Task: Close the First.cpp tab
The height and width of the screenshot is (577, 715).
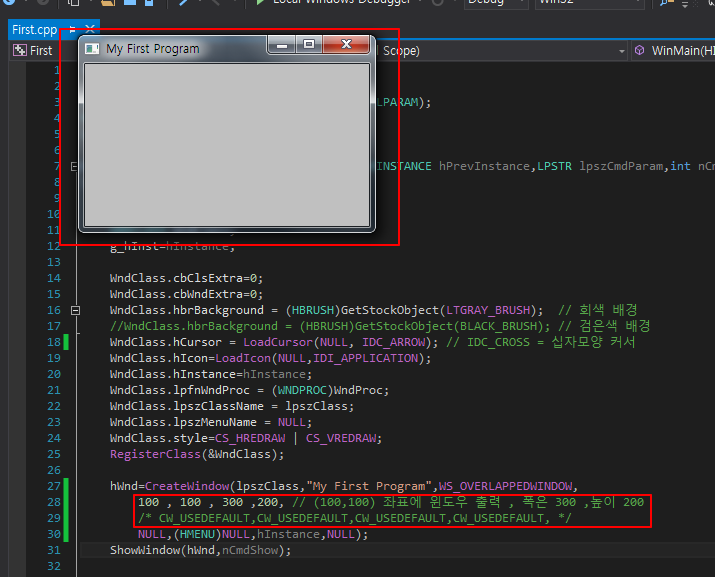Action: [90, 30]
